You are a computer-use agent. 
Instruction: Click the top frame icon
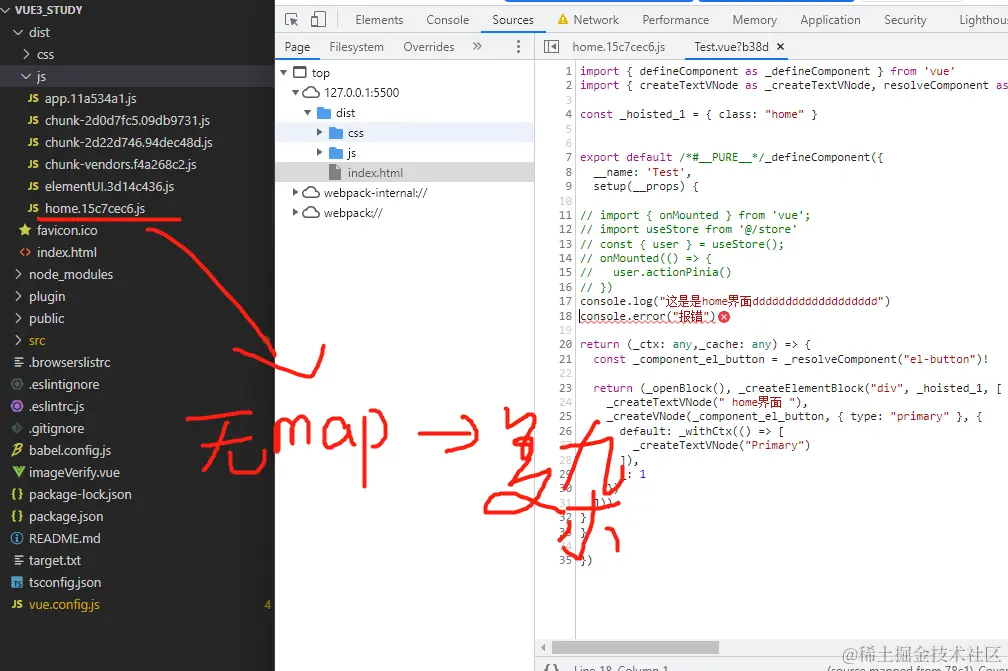[300, 72]
